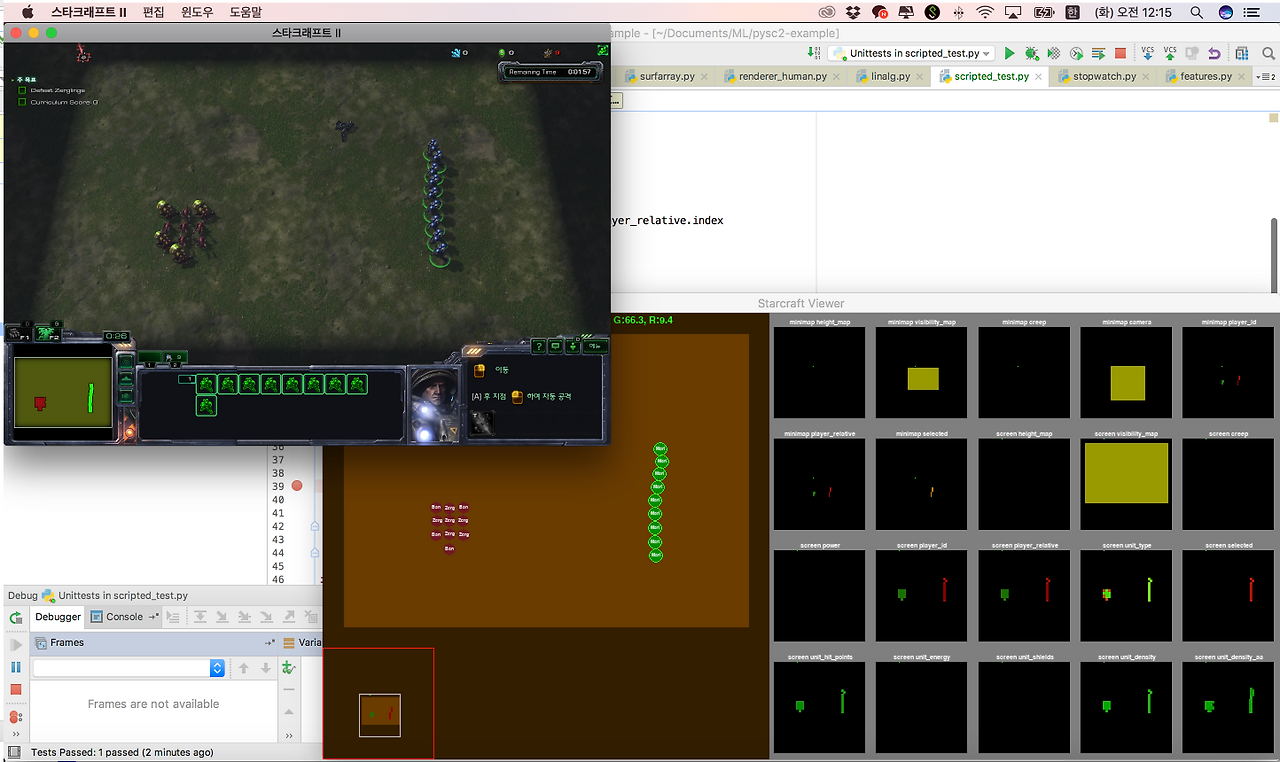Start debugging with the bug icon in PyCharm toolbar
1280x762 pixels.
tap(1031, 53)
